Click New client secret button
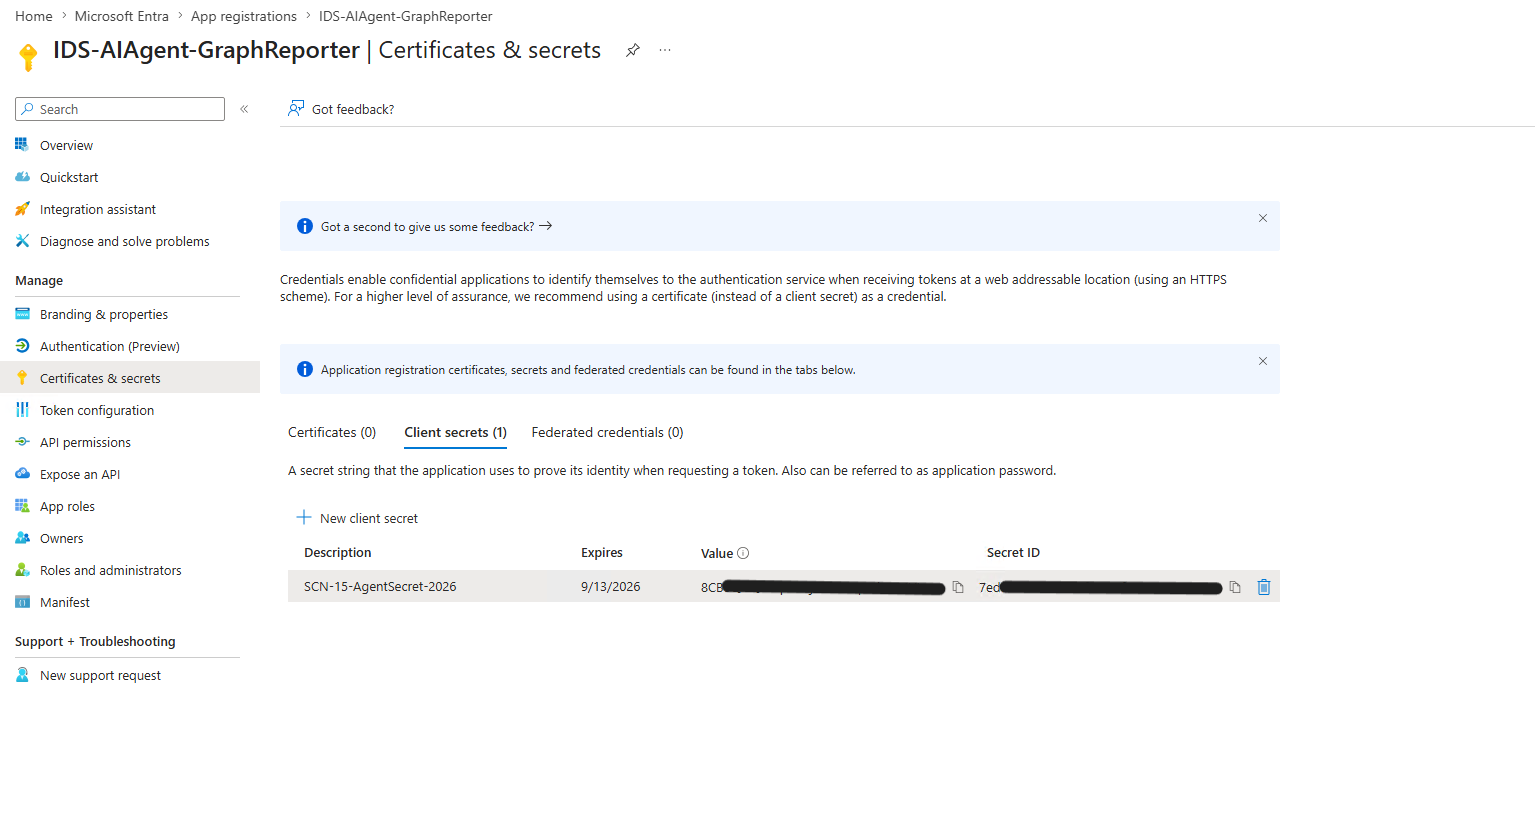1535x815 pixels. tap(357, 518)
